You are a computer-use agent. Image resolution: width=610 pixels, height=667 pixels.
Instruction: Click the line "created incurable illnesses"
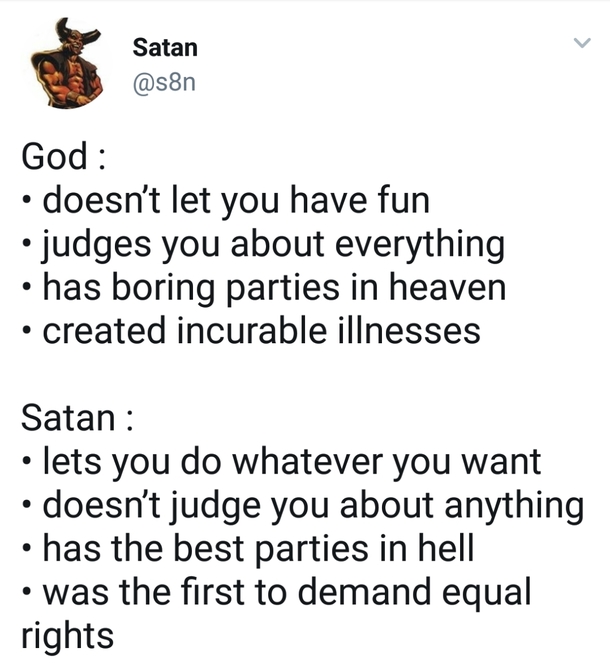262,331
